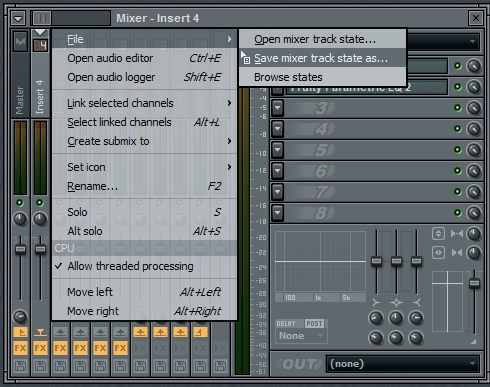Click the dimmed FX button on Send 2 track
Viewport: 490px width, 387px height.
tap(160, 348)
